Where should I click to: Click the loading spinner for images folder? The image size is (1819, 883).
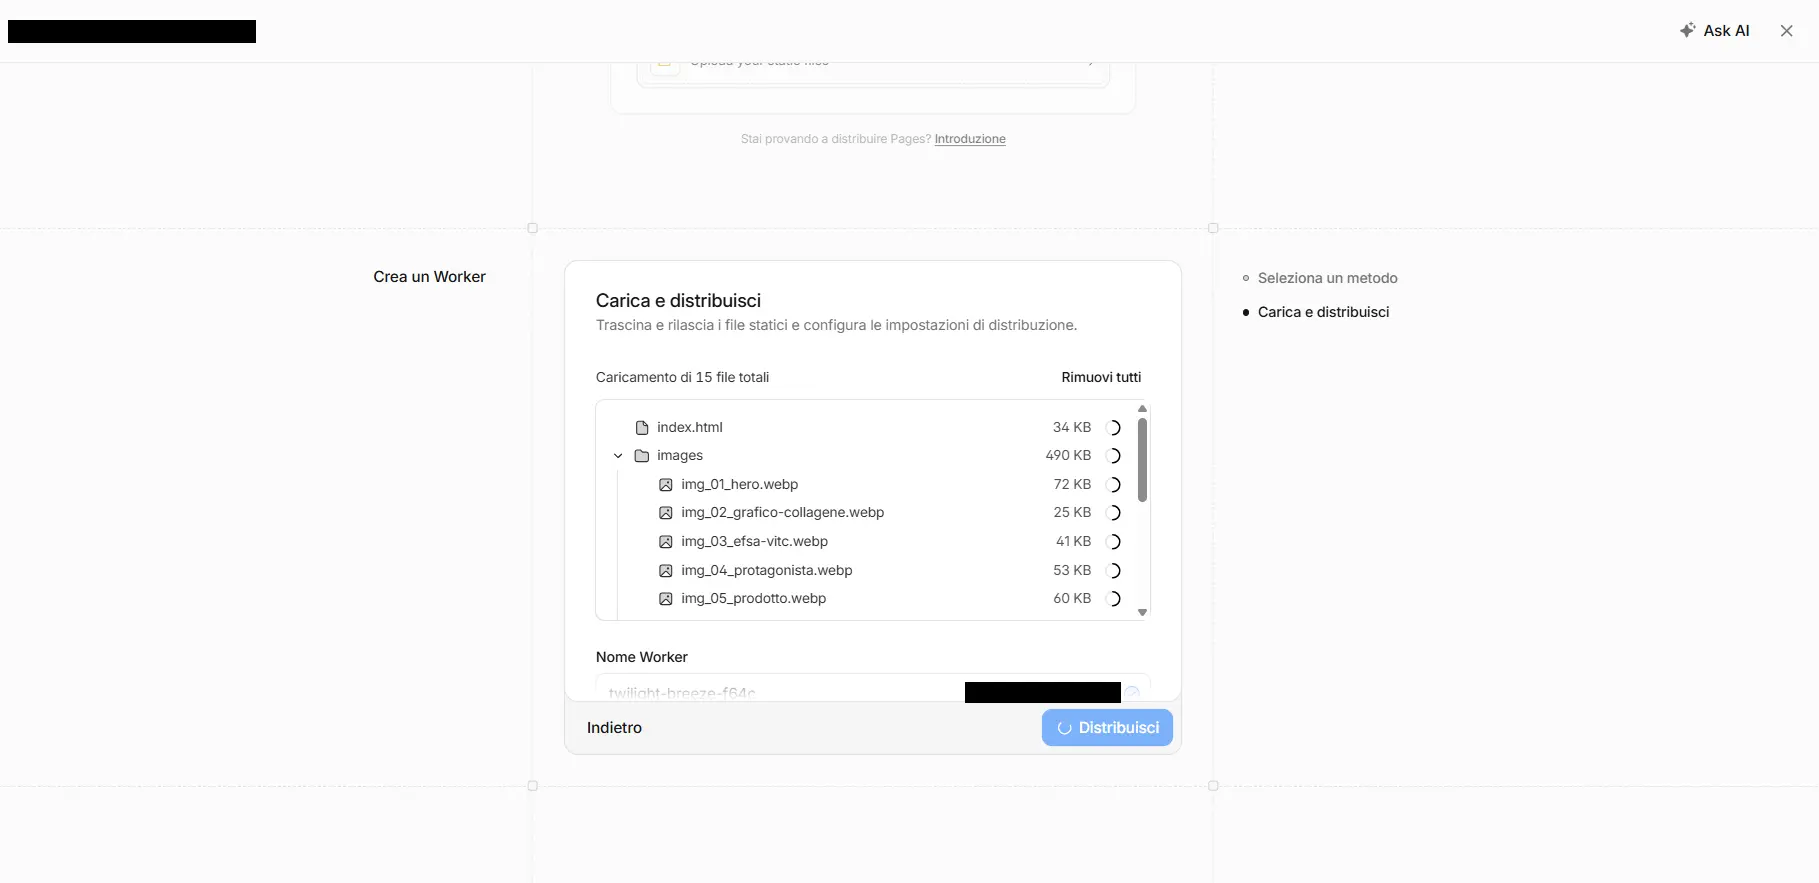[1114, 456]
